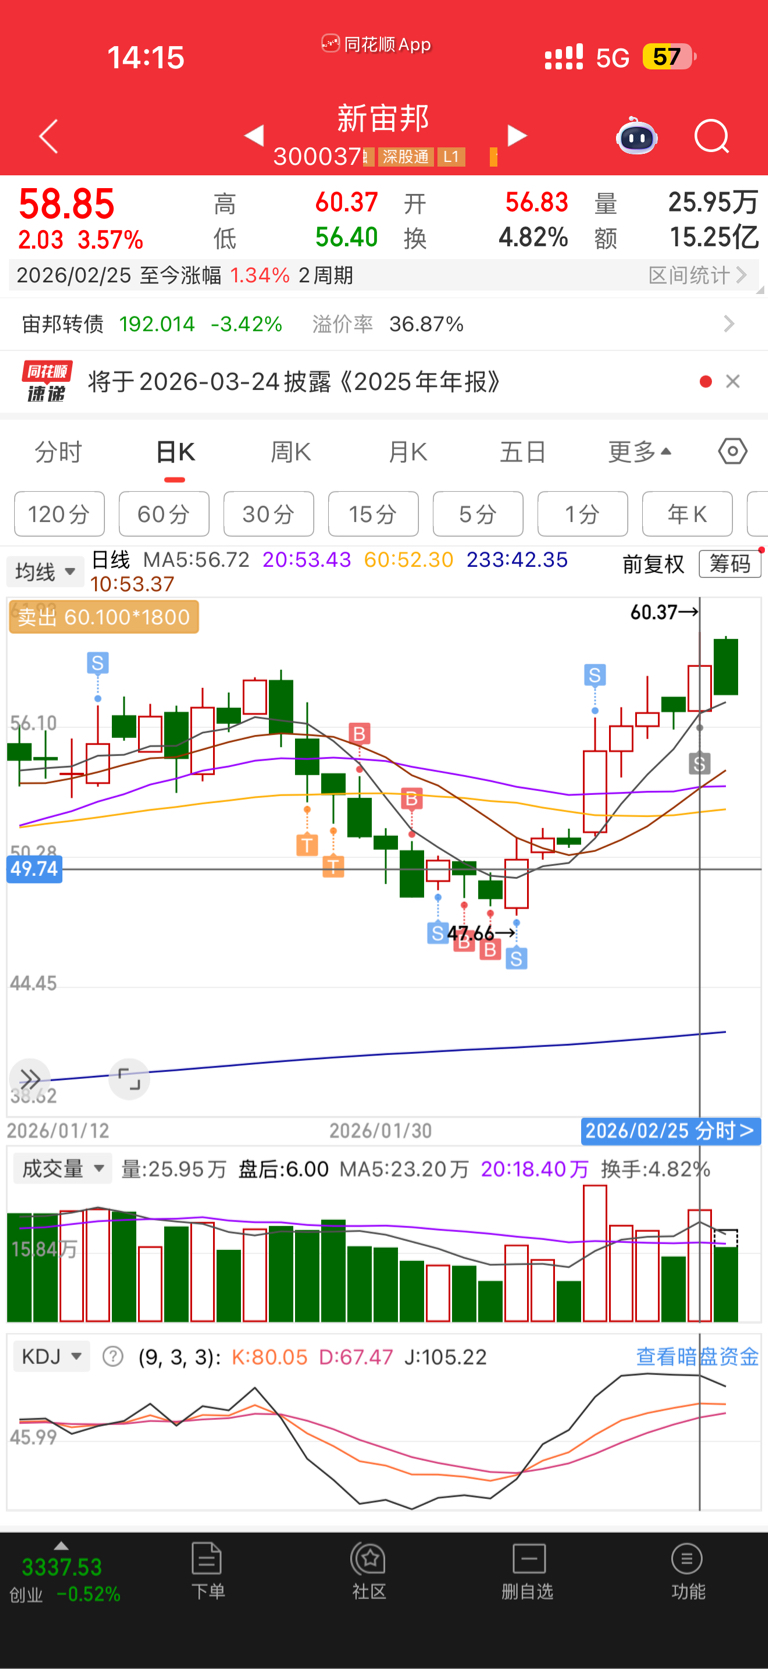Image resolution: width=768 pixels, height=1669 pixels.
Task: Tap the 47.66 low price label
Action: pyautogui.click(x=480, y=934)
